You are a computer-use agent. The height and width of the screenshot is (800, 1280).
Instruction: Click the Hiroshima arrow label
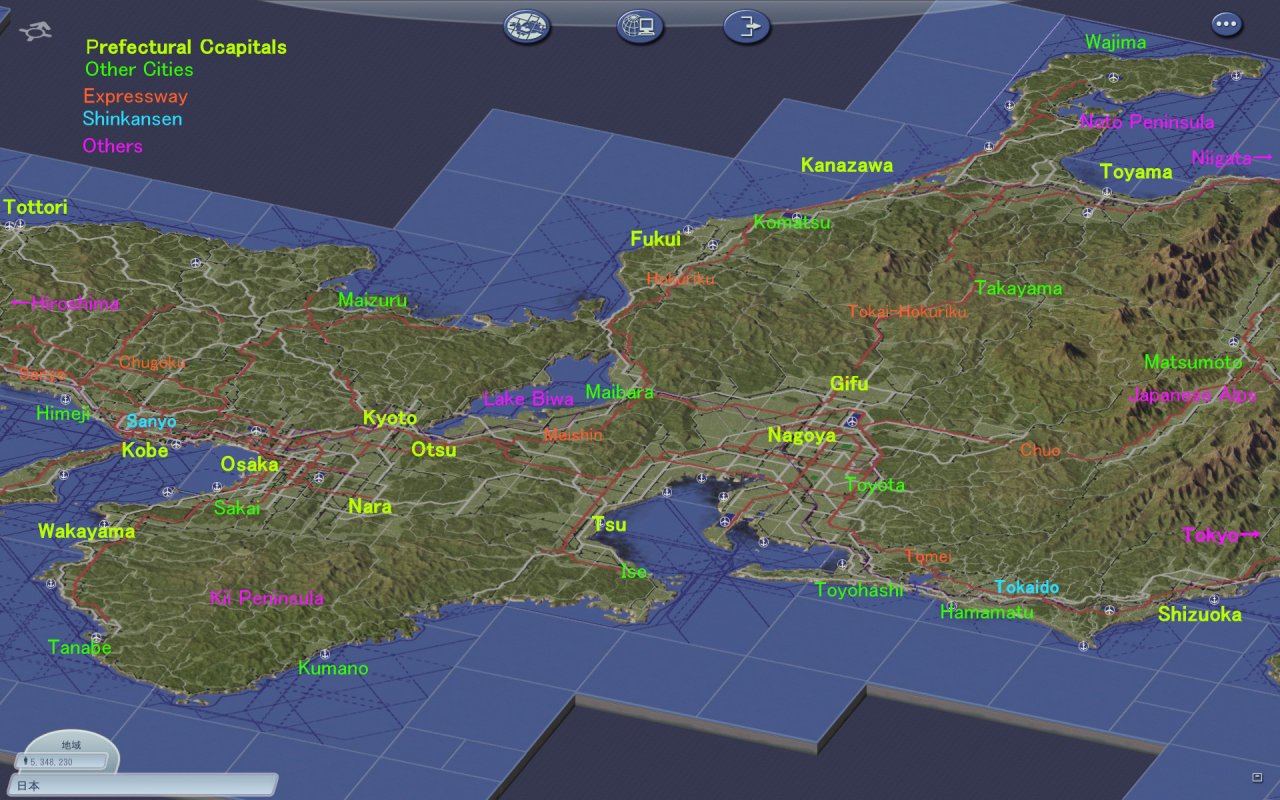[65, 303]
